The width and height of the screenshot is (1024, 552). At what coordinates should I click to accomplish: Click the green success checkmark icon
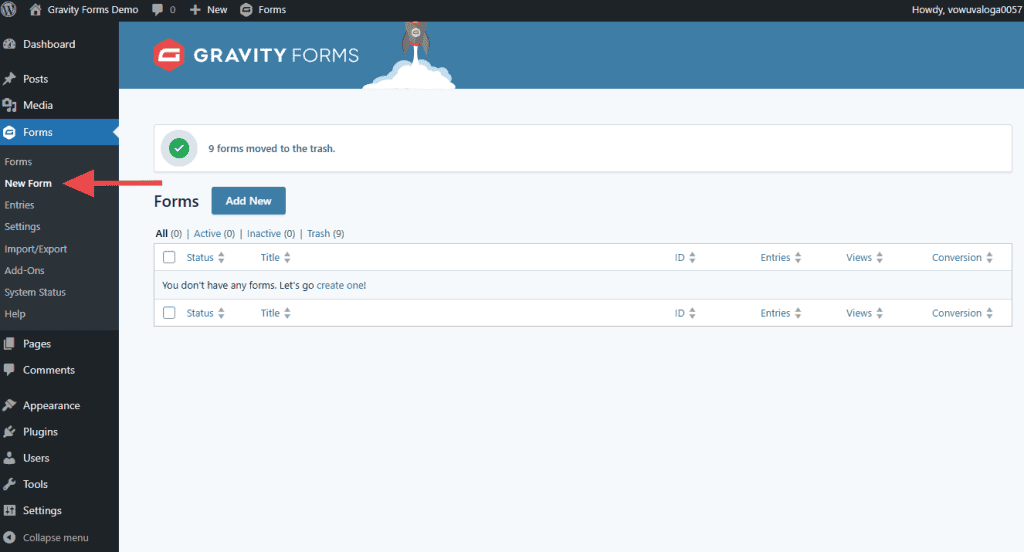click(x=179, y=148)
